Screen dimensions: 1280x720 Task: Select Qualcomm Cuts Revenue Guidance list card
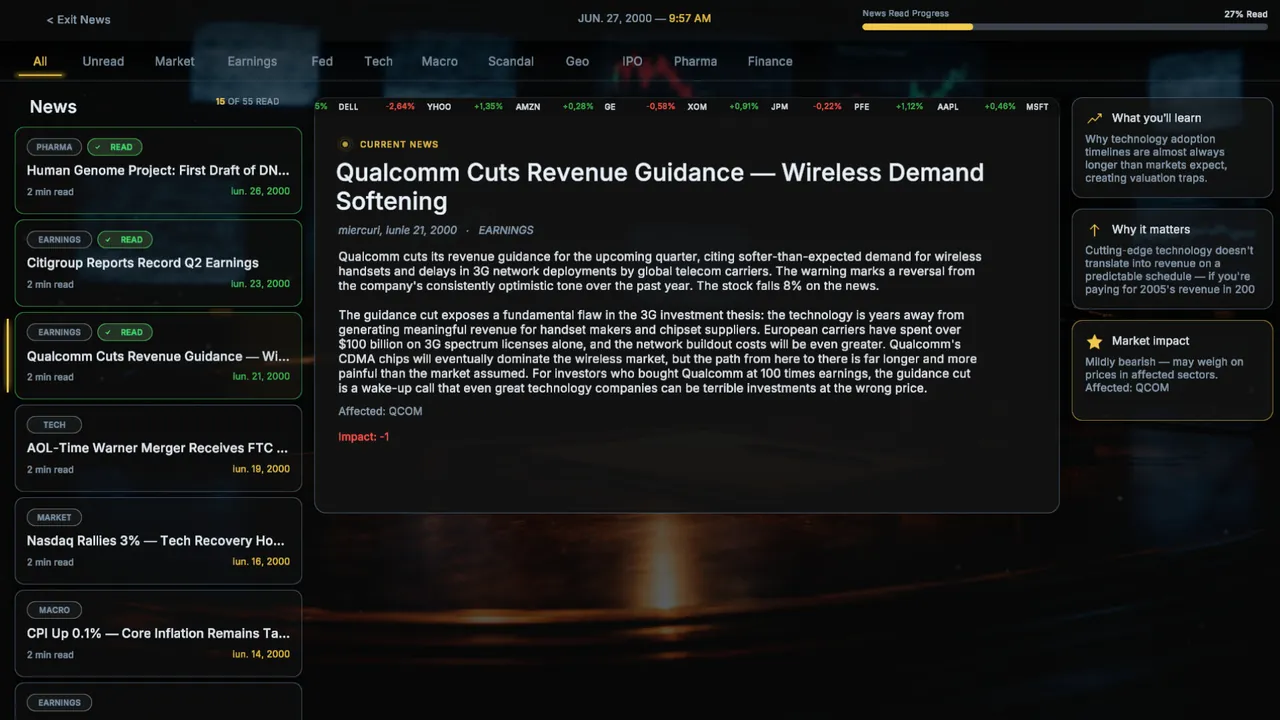click(158, 356)
